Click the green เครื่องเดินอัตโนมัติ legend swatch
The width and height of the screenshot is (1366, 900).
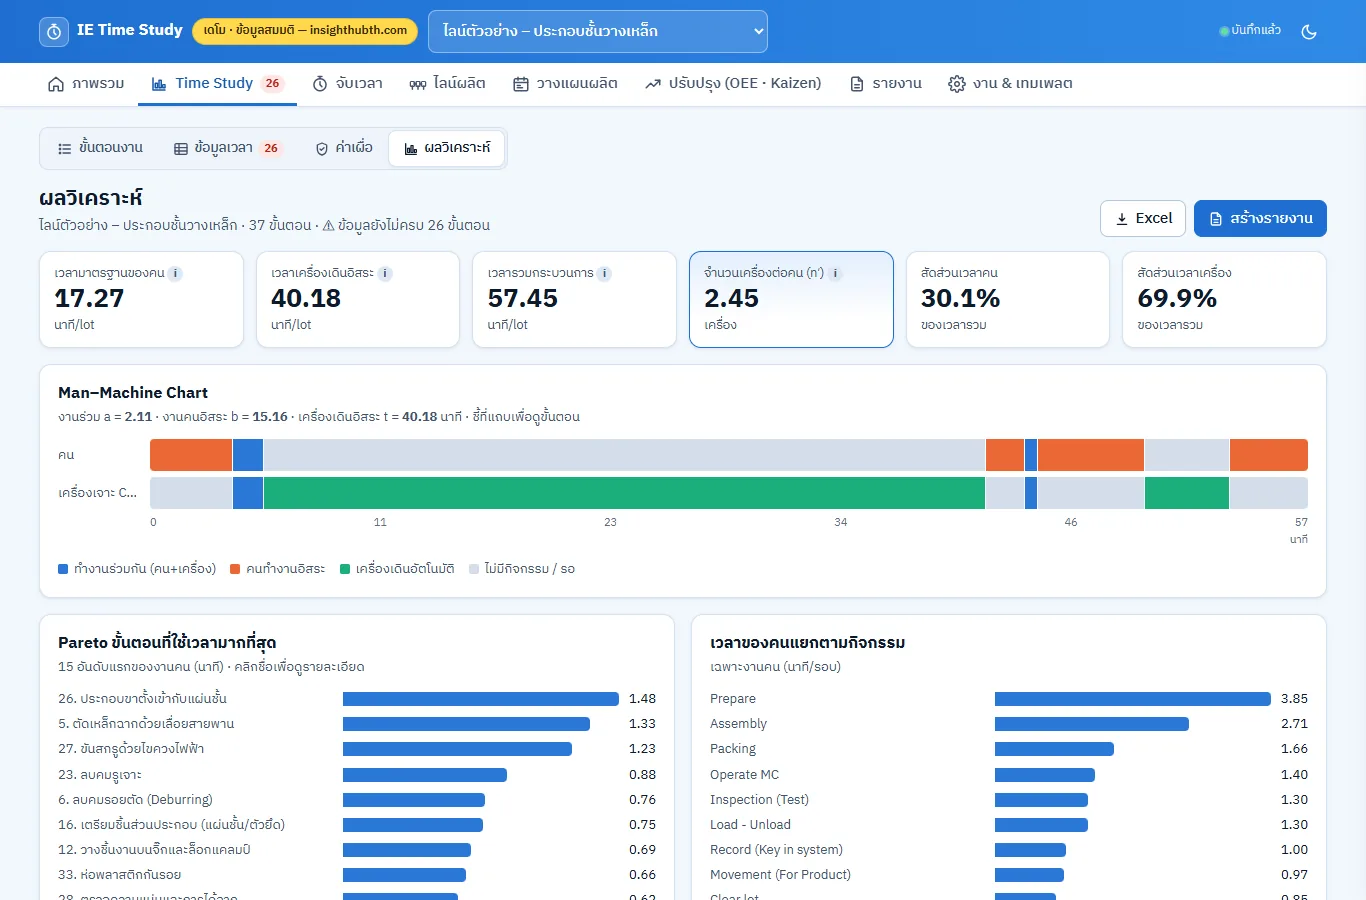point(345,569)
